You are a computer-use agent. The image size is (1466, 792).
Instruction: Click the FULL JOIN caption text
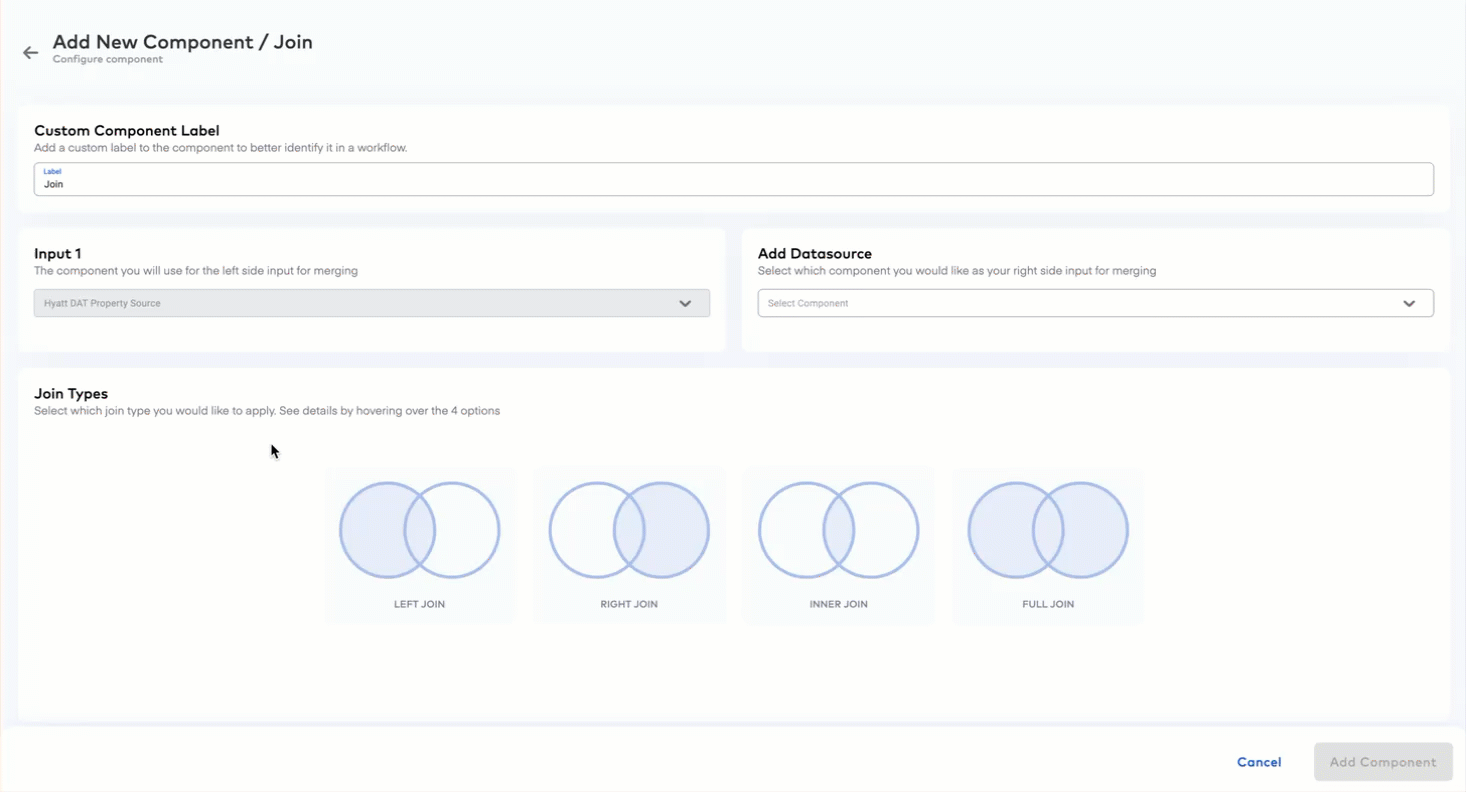click(x=1047, y=603)
